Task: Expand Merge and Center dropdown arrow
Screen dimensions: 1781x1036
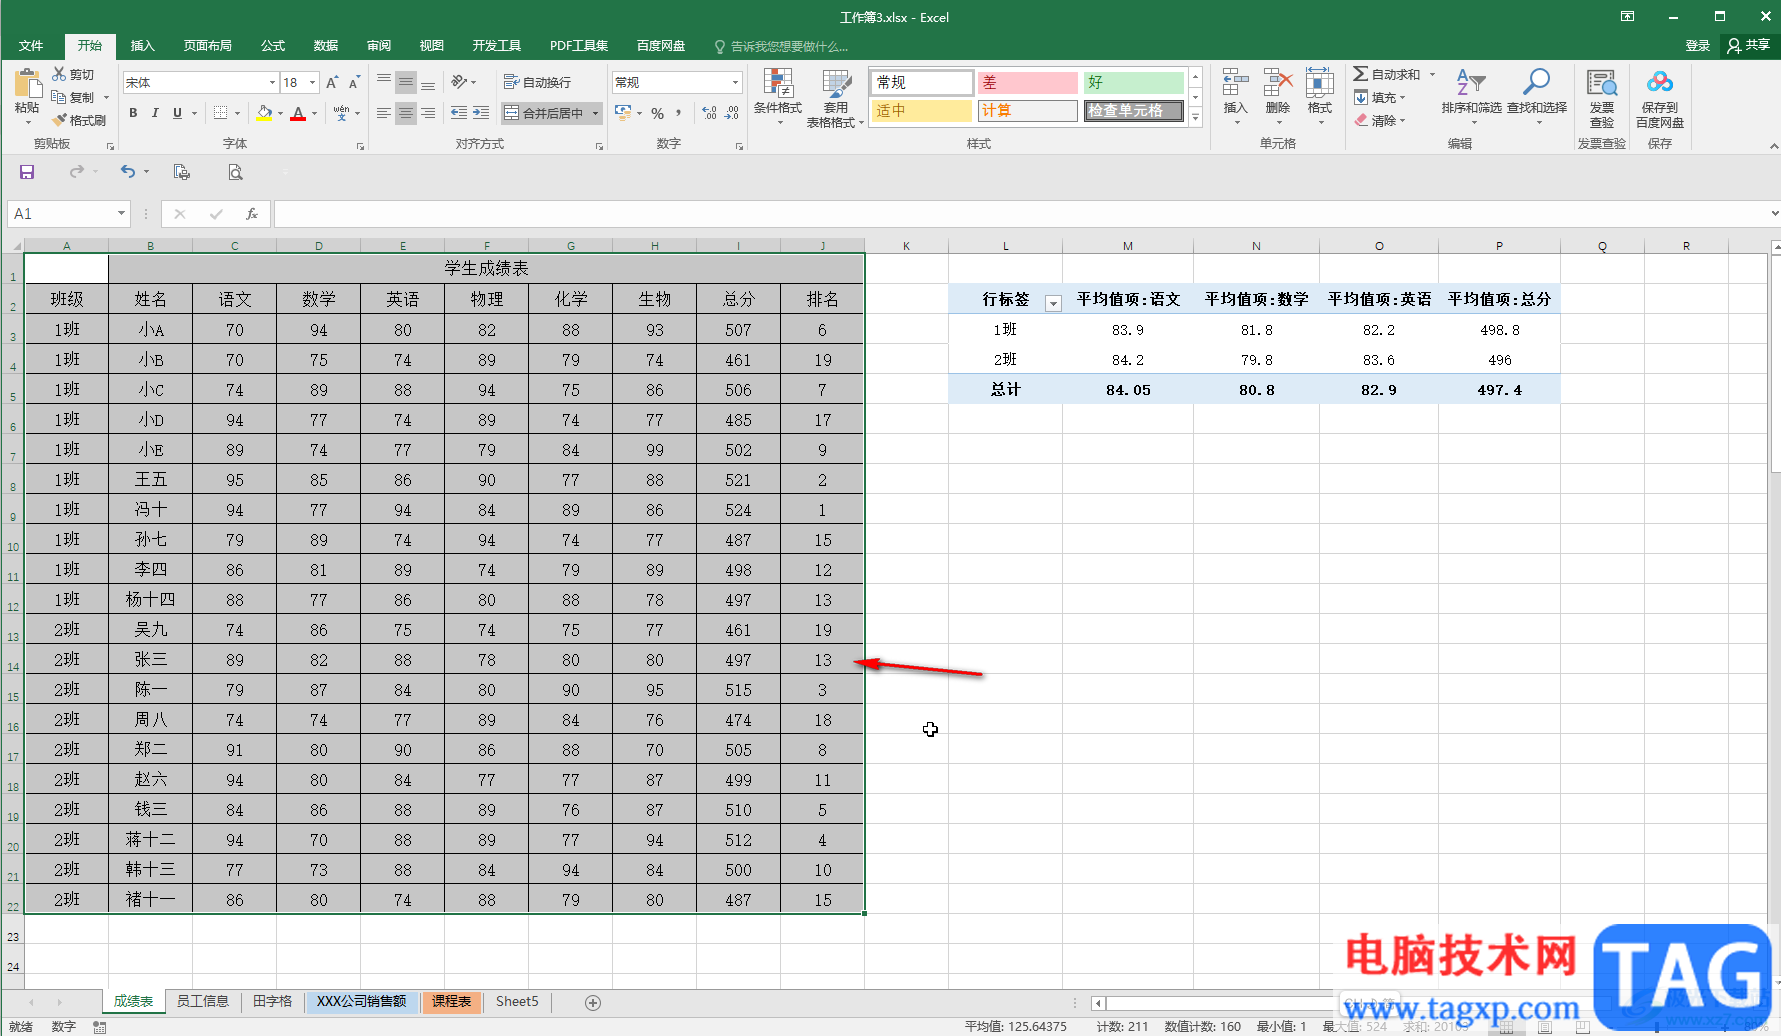Action: pos(595,113)
